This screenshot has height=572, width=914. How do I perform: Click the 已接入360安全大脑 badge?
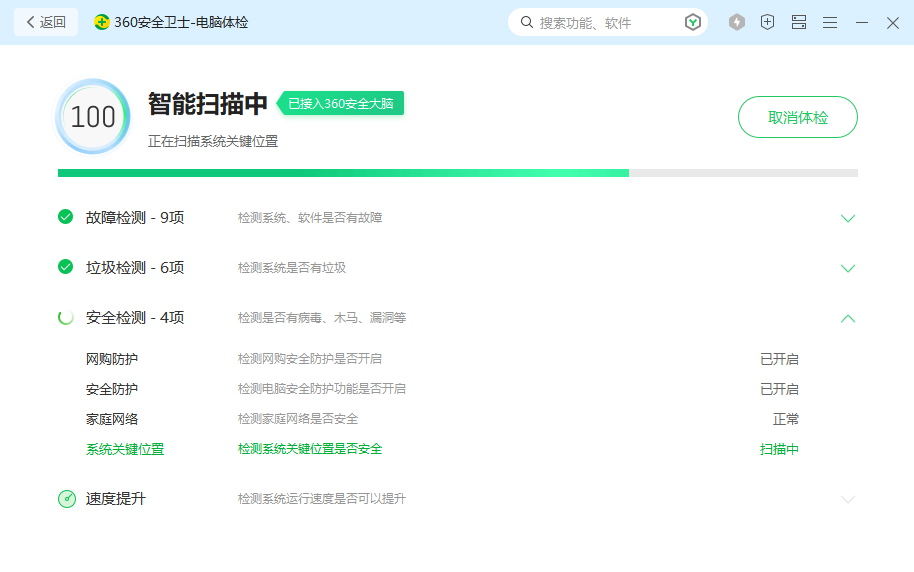pos(340,103)
